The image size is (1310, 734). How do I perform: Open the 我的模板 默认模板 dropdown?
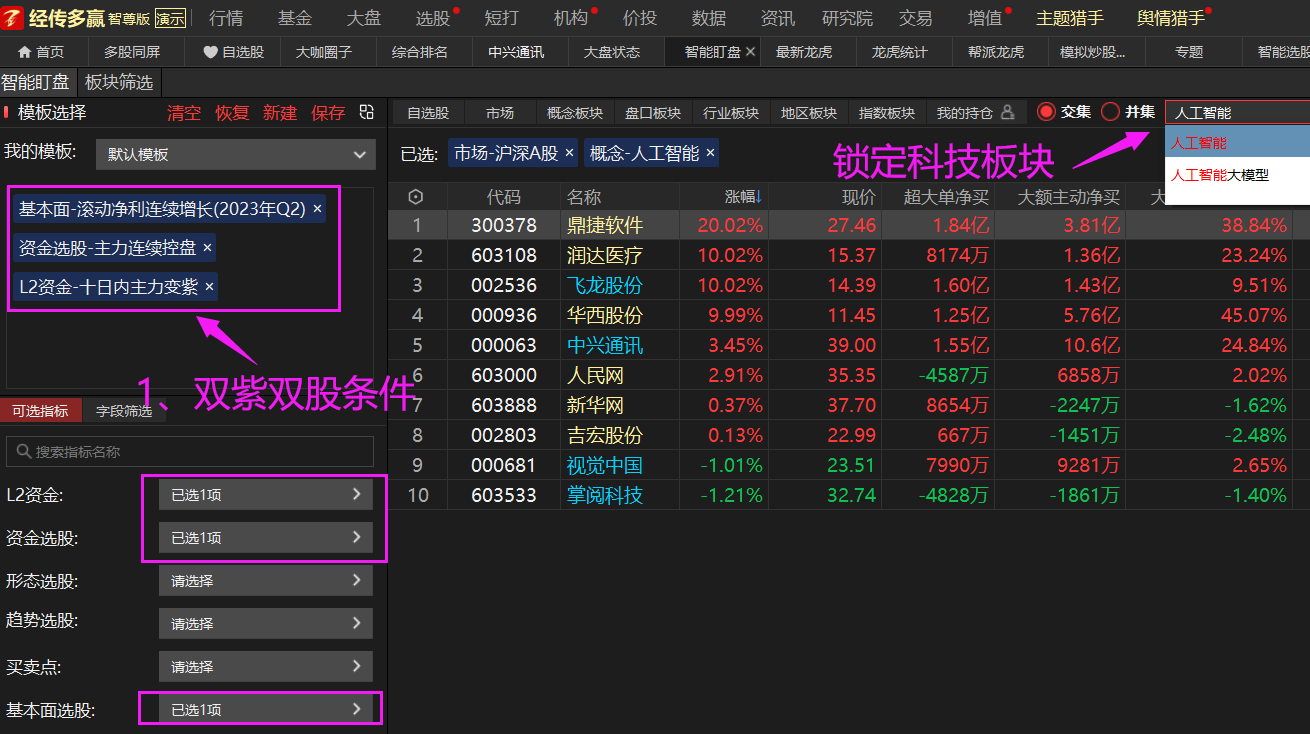tap(236, 154)
